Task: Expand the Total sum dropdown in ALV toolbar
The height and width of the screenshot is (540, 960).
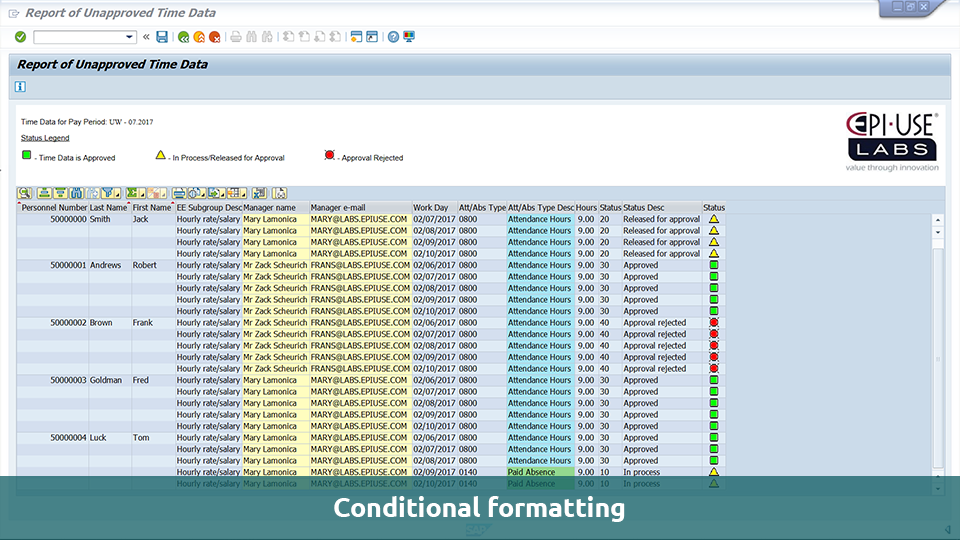Action: click(143, 192)
